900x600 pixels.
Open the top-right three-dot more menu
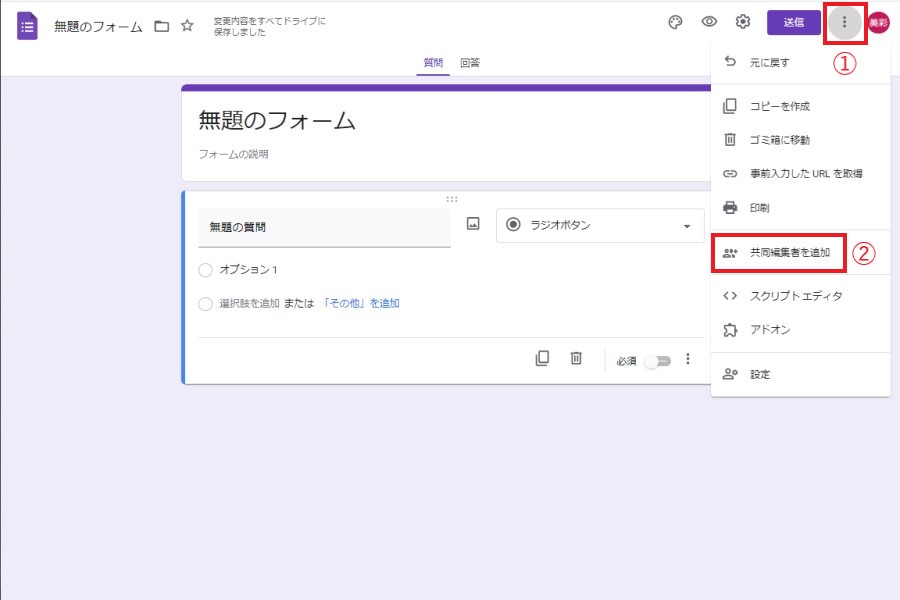pos(845,22)
